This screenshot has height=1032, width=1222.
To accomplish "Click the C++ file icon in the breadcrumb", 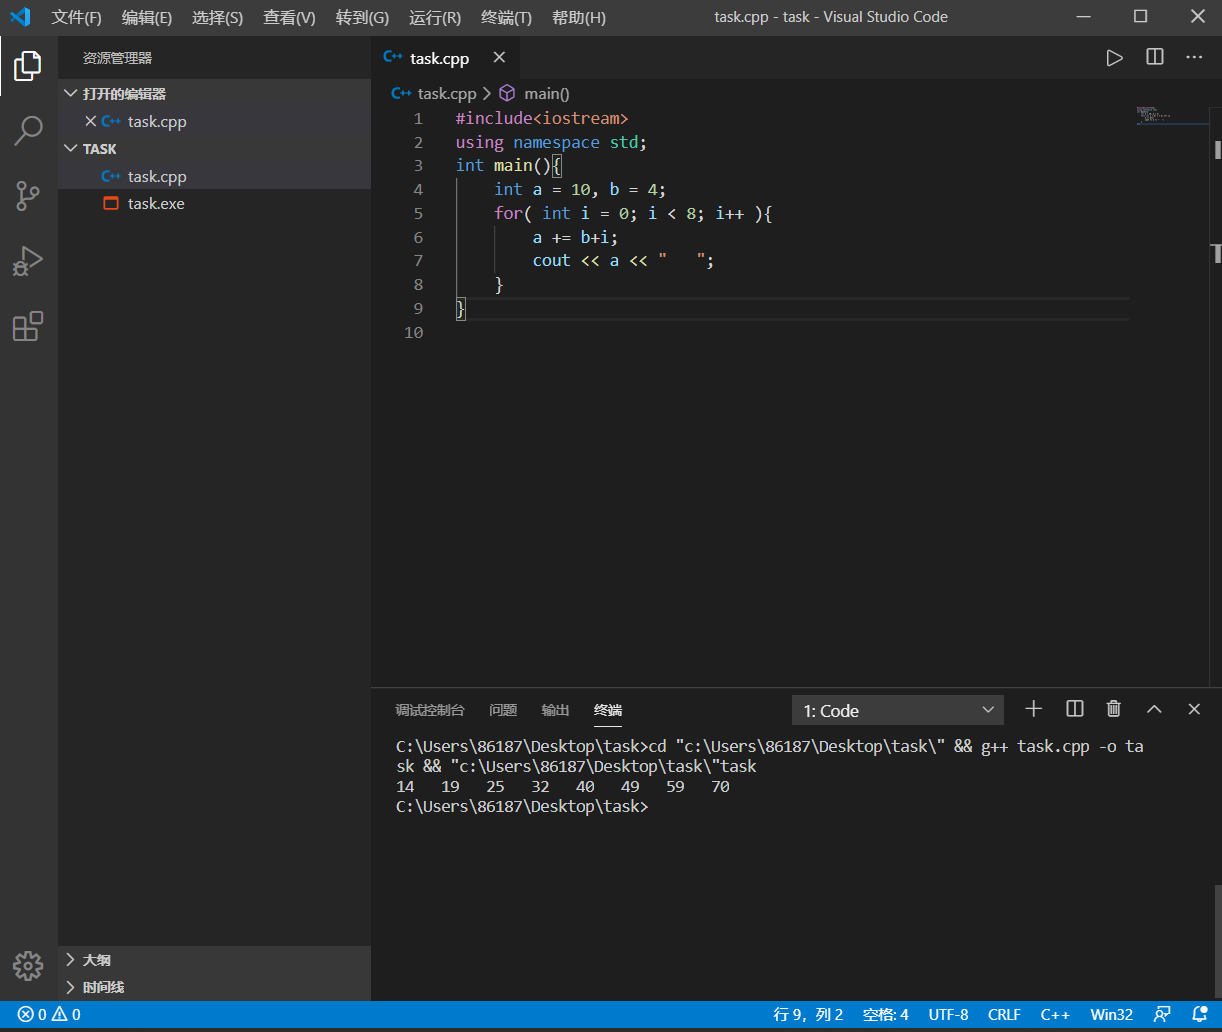I will tap(401, 93).
